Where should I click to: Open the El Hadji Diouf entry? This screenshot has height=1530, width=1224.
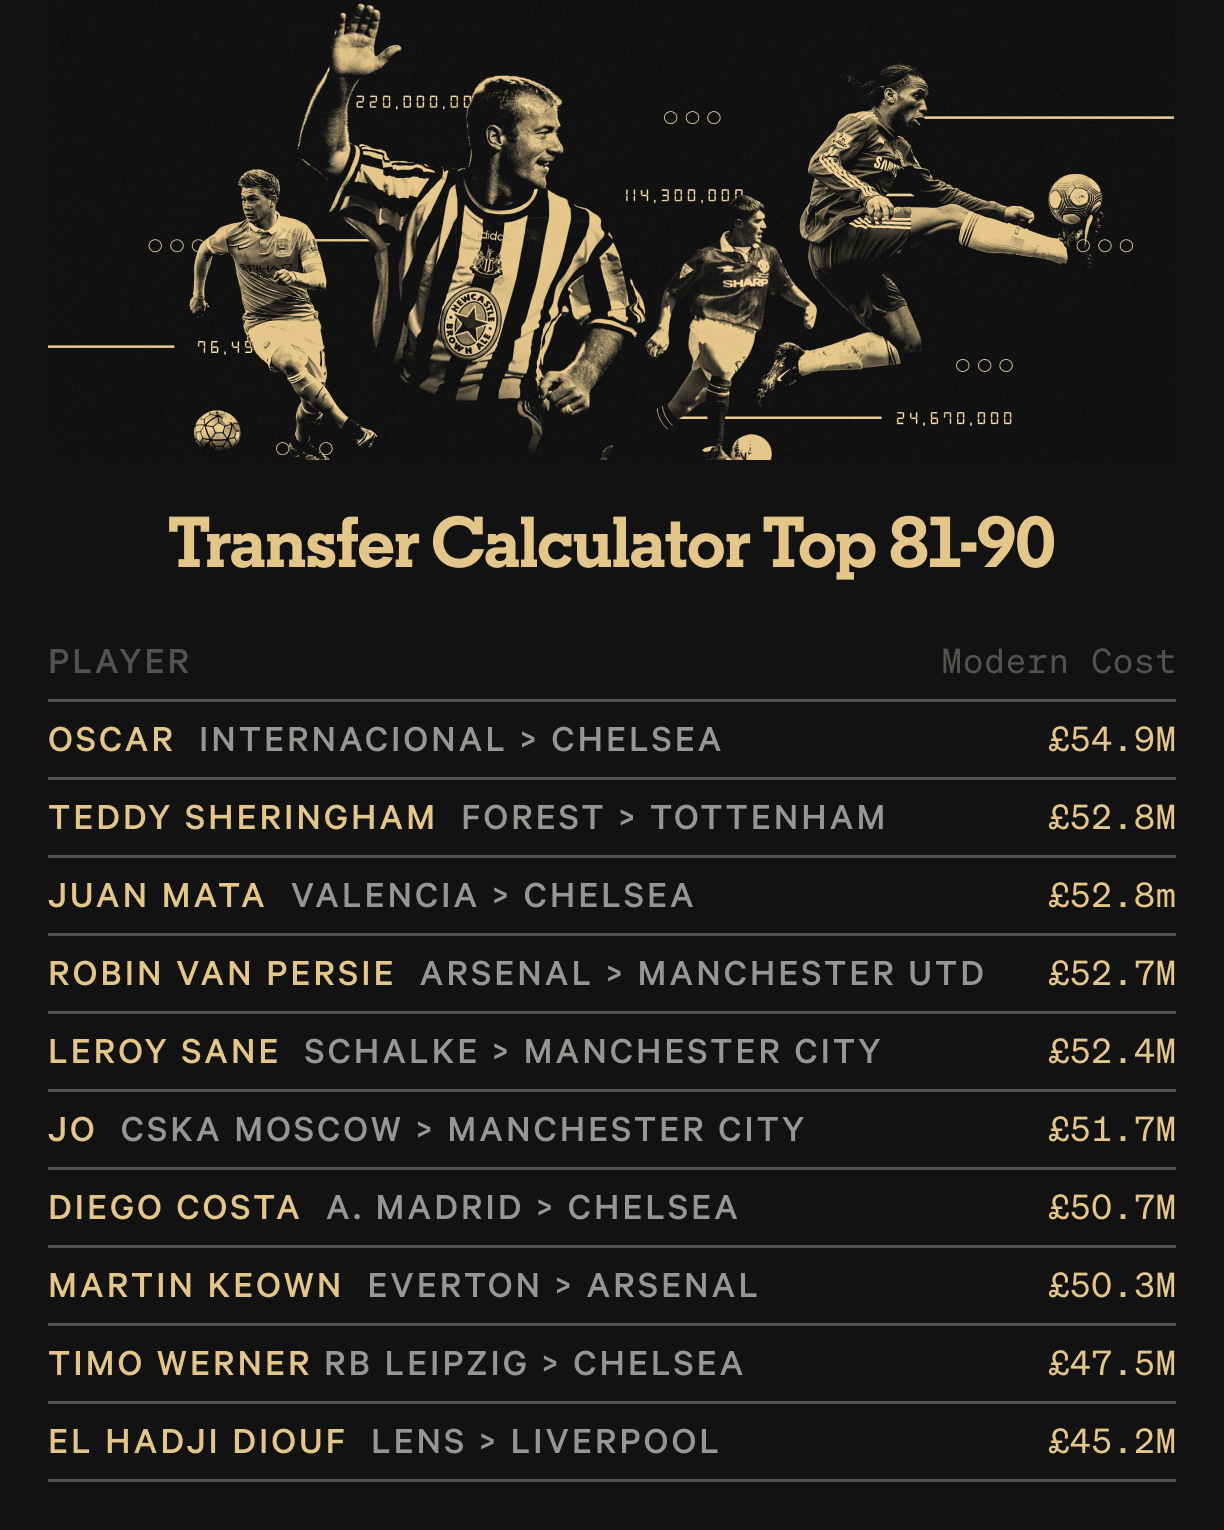click(197, 1442)
